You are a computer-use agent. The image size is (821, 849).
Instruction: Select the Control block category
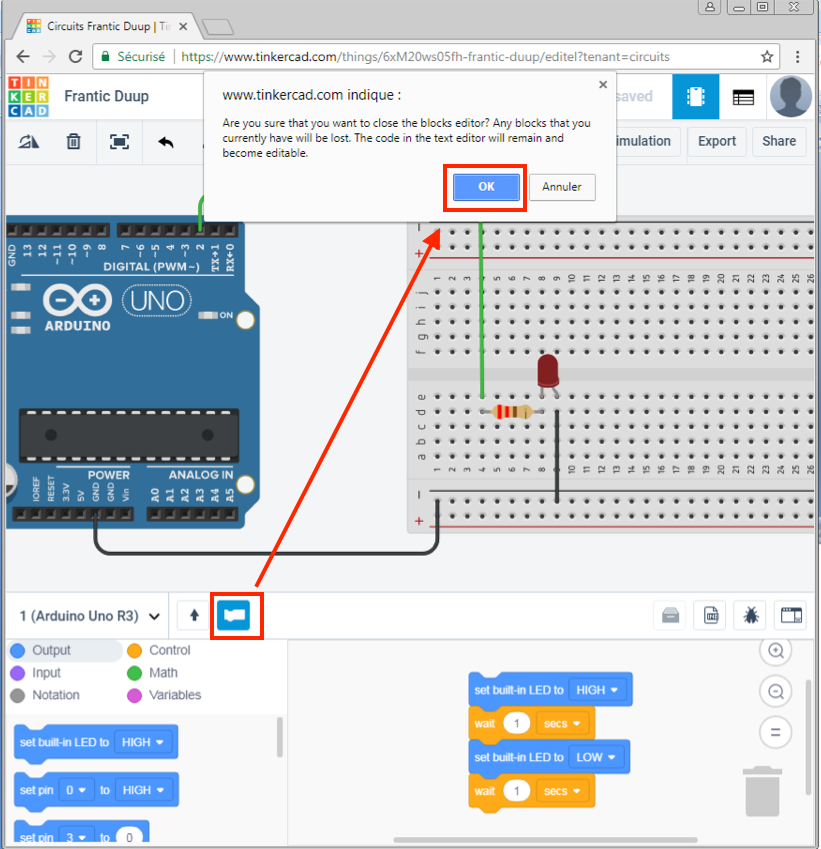pos(159,650)
